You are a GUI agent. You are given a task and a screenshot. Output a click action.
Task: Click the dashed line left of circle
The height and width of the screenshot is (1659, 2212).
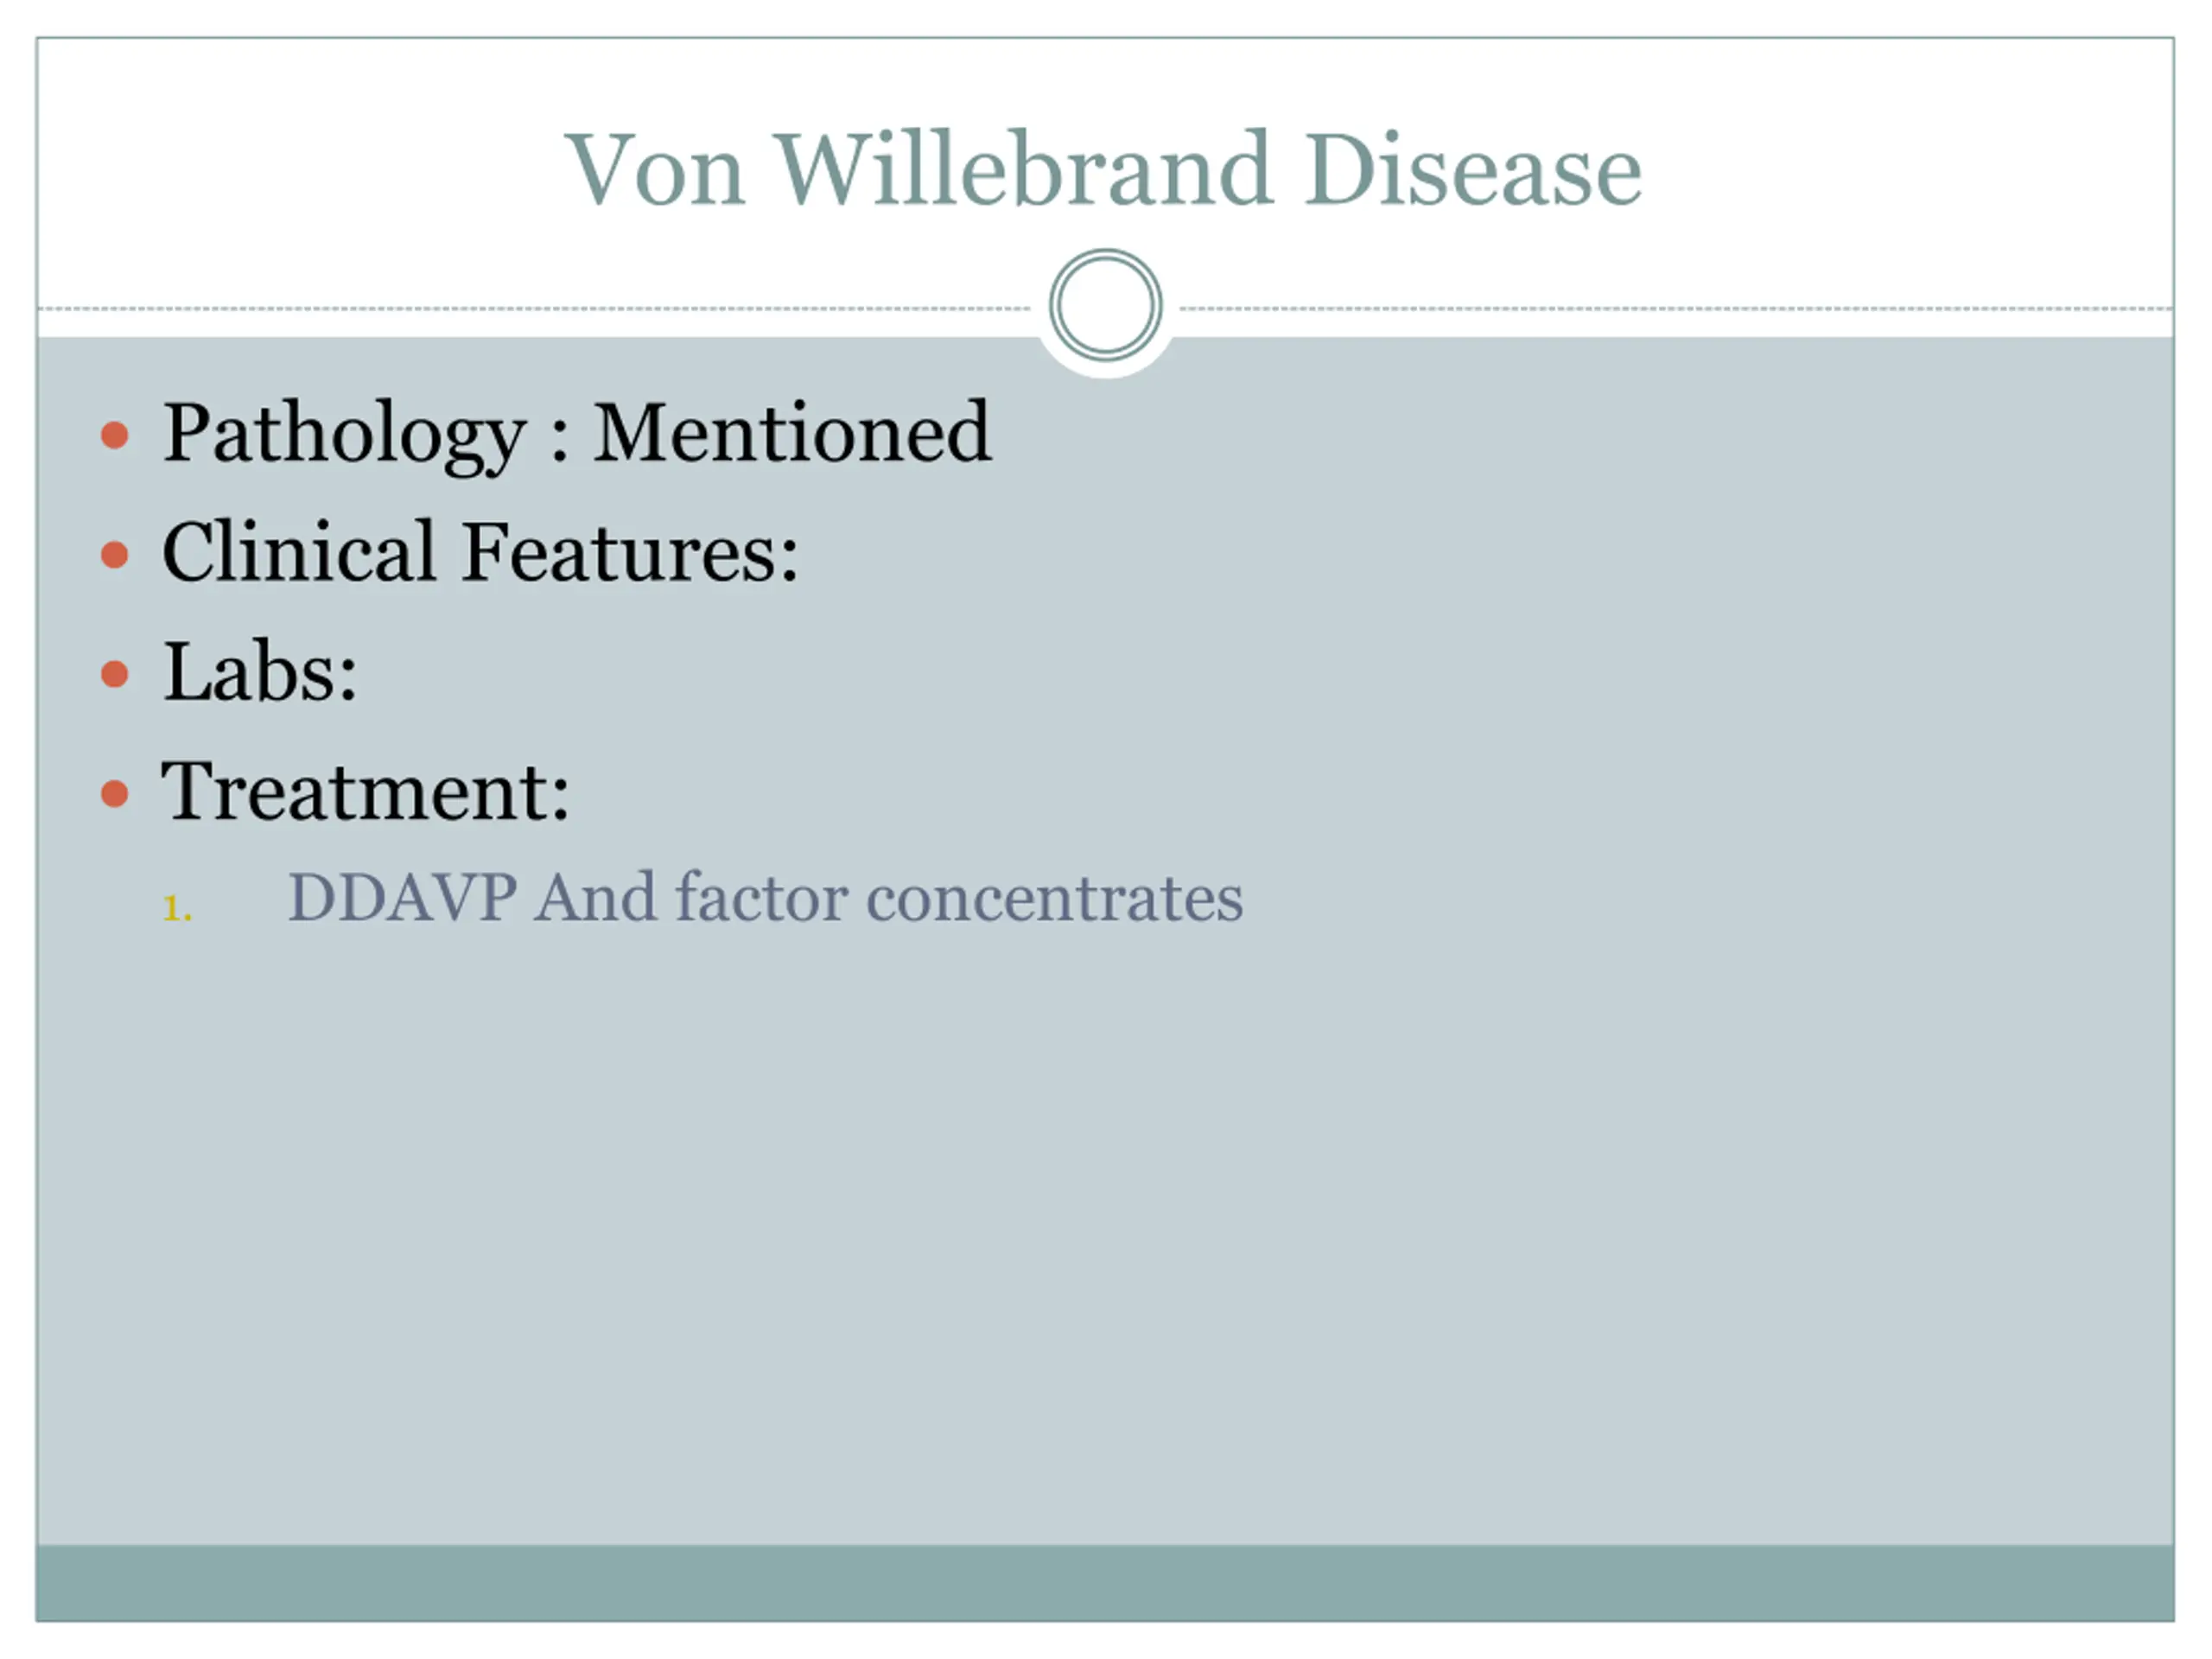tap(535, 309)
